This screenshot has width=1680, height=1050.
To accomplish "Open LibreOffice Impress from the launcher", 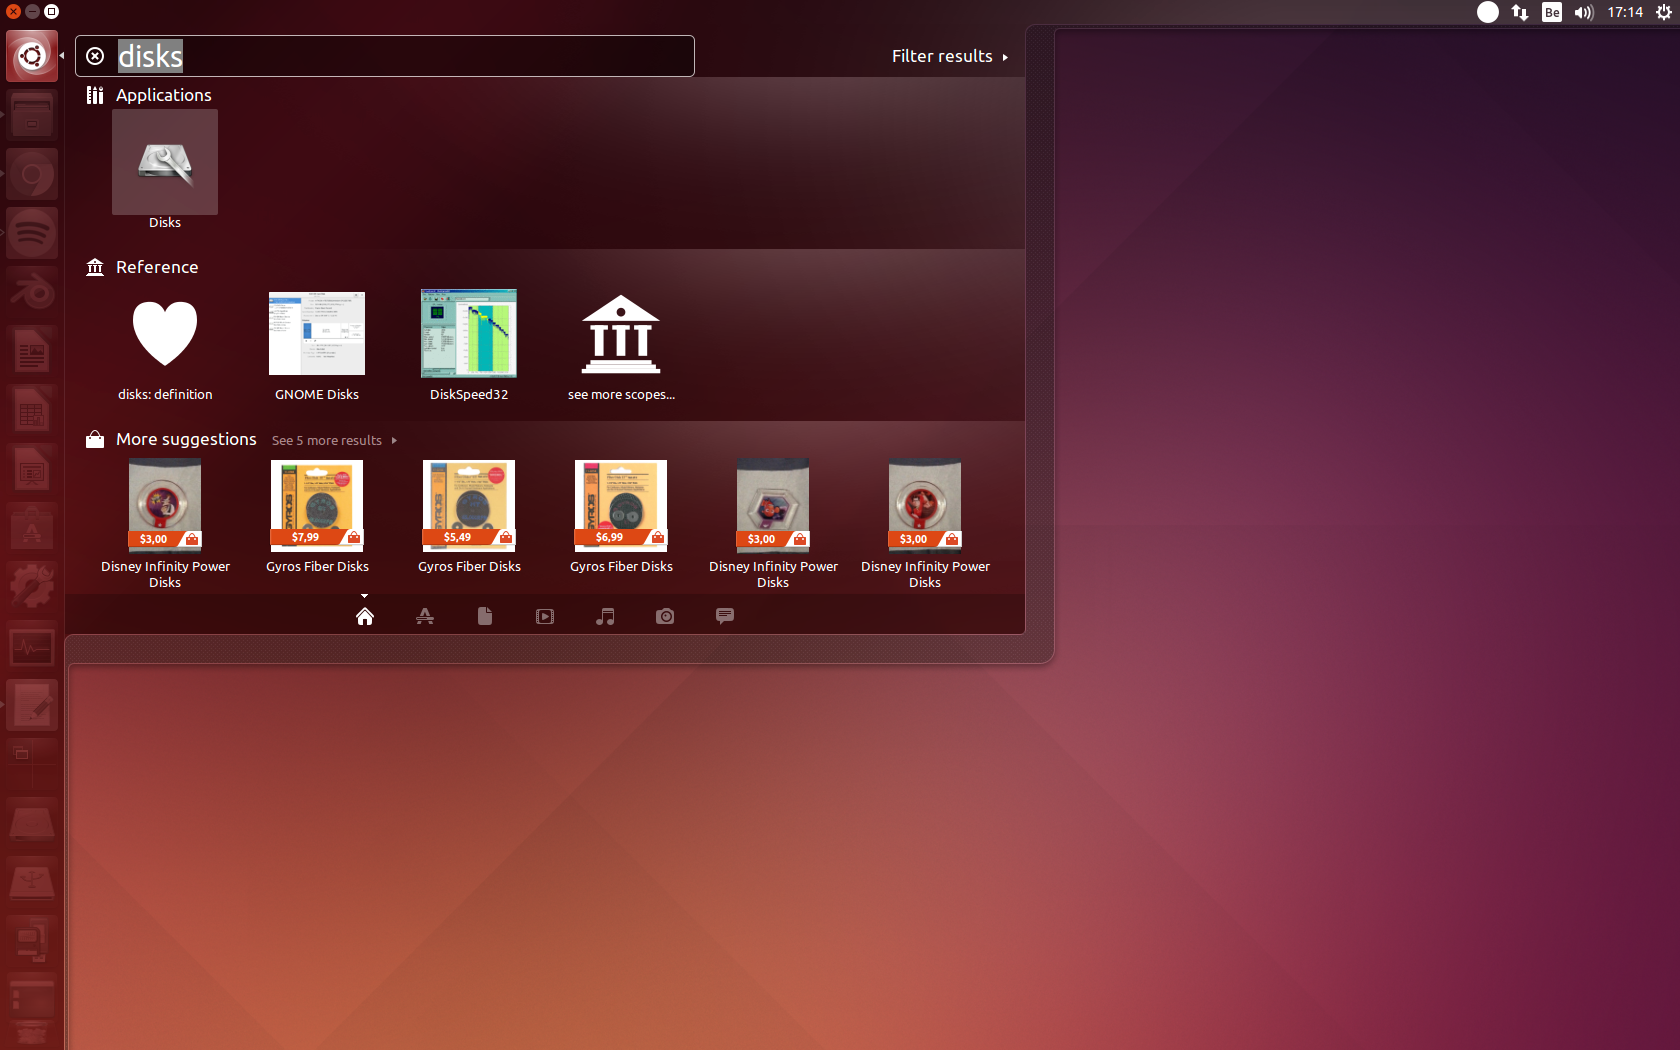I will coord(32,469).
